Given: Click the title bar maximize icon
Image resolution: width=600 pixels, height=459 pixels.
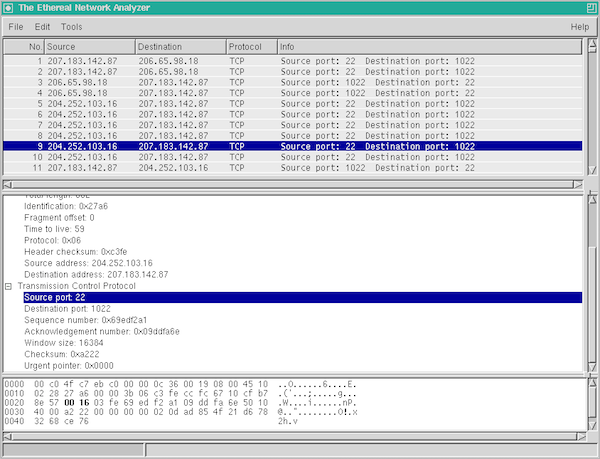Looking at the screenshot, I should [x=592, y=8].
